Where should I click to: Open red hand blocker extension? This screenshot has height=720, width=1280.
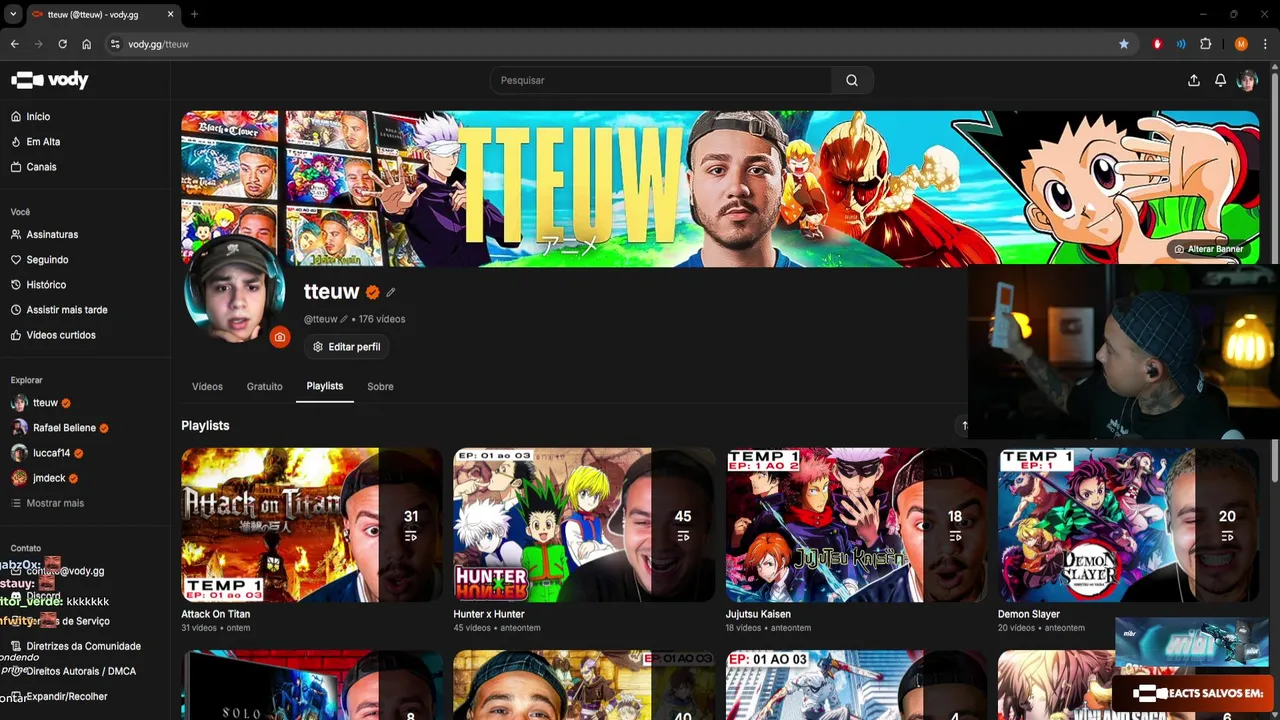tap(1157, 44)
